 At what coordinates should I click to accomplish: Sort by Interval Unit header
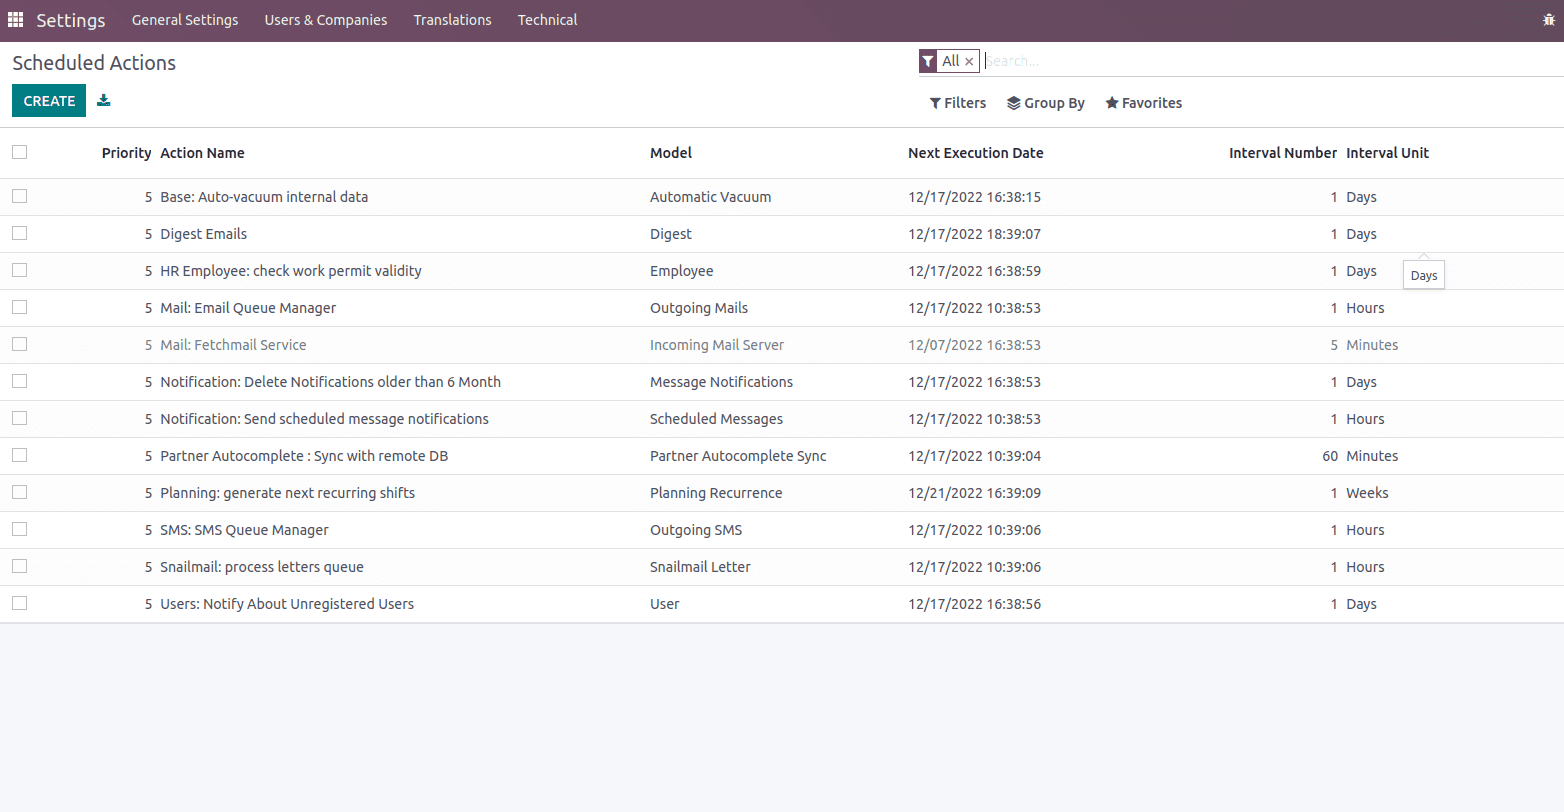click(x=1388, y=153)
